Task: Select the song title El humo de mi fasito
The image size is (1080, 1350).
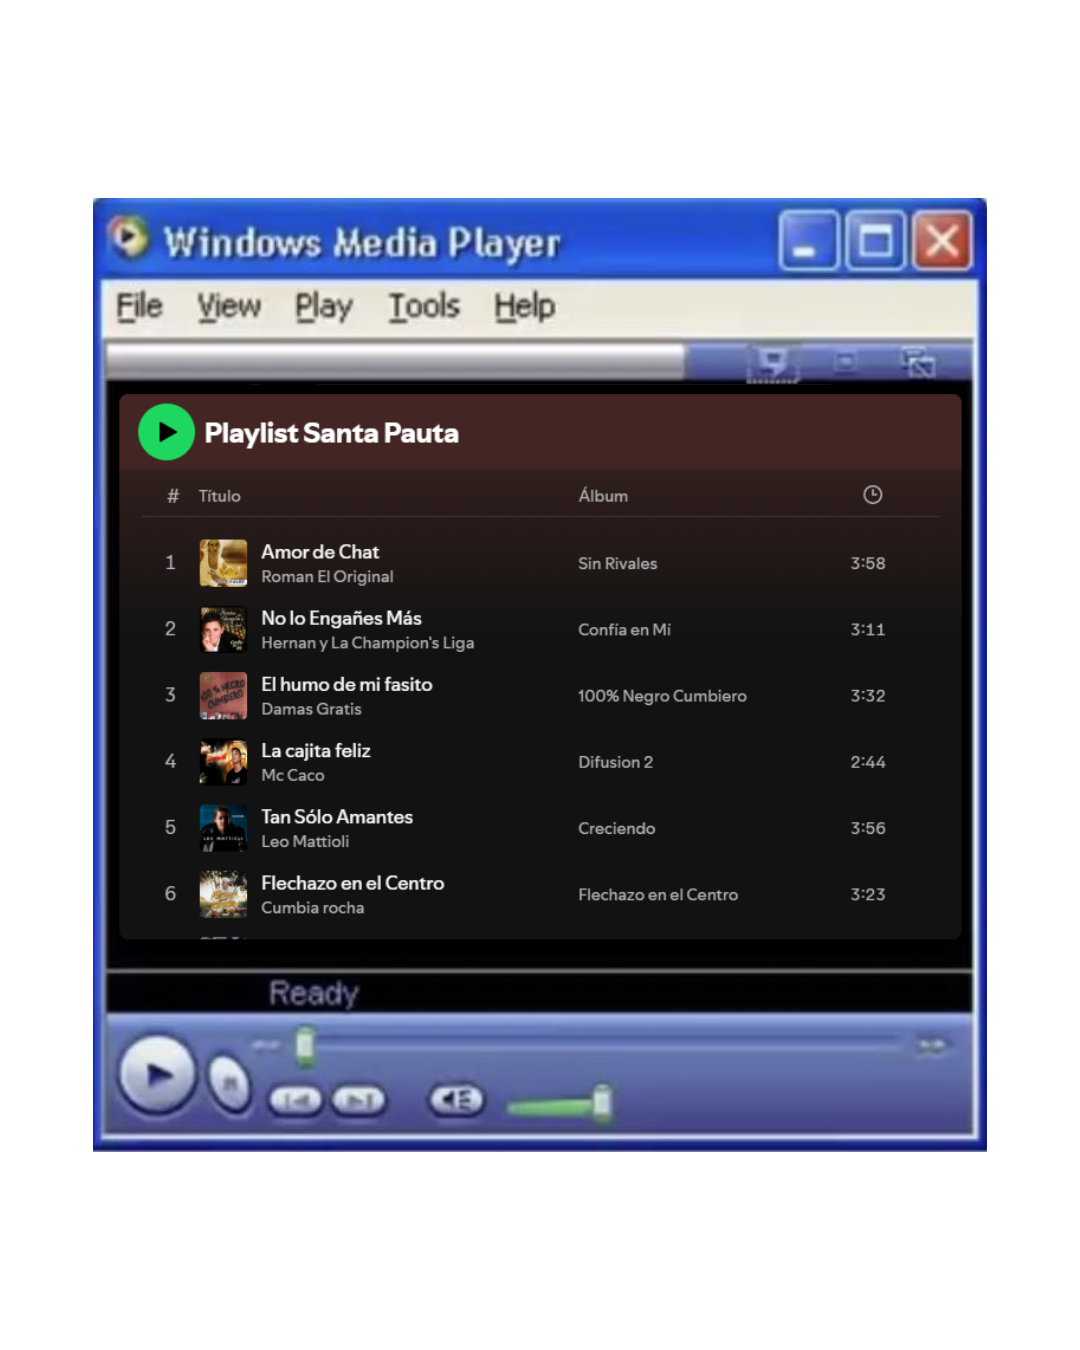Action: tap(347, 684)
